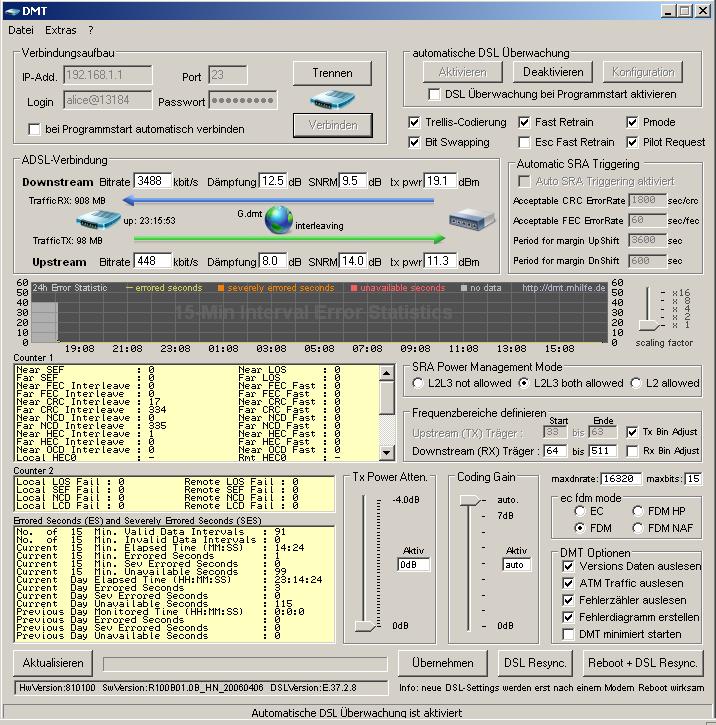Viewport: 716px width, 725px height.
Task: Choose the FDM HP radio button
Action: click(638, 511)
